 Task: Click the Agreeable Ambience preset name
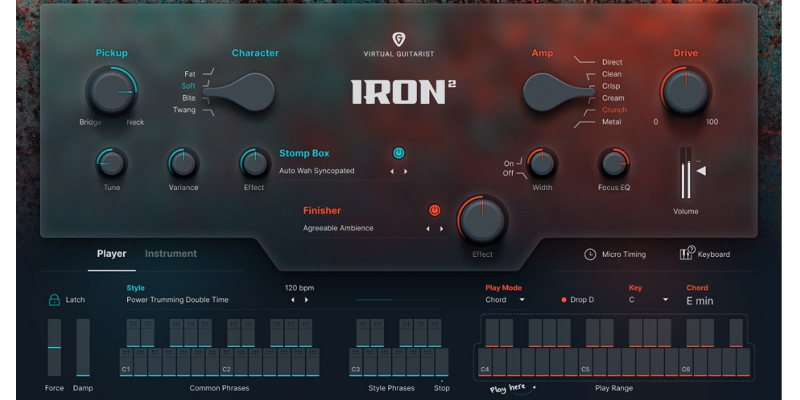click(338, 228)
